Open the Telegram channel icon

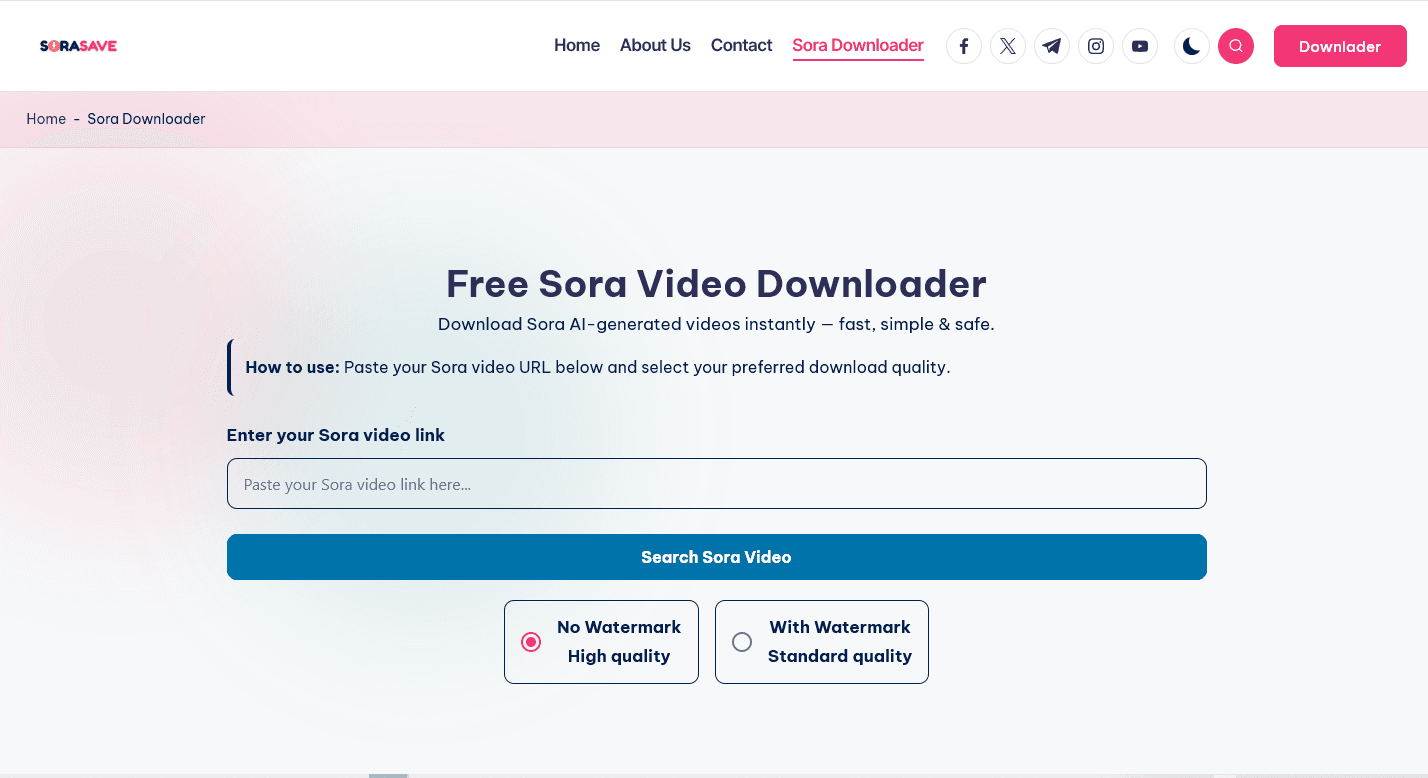pos(1051,45)
